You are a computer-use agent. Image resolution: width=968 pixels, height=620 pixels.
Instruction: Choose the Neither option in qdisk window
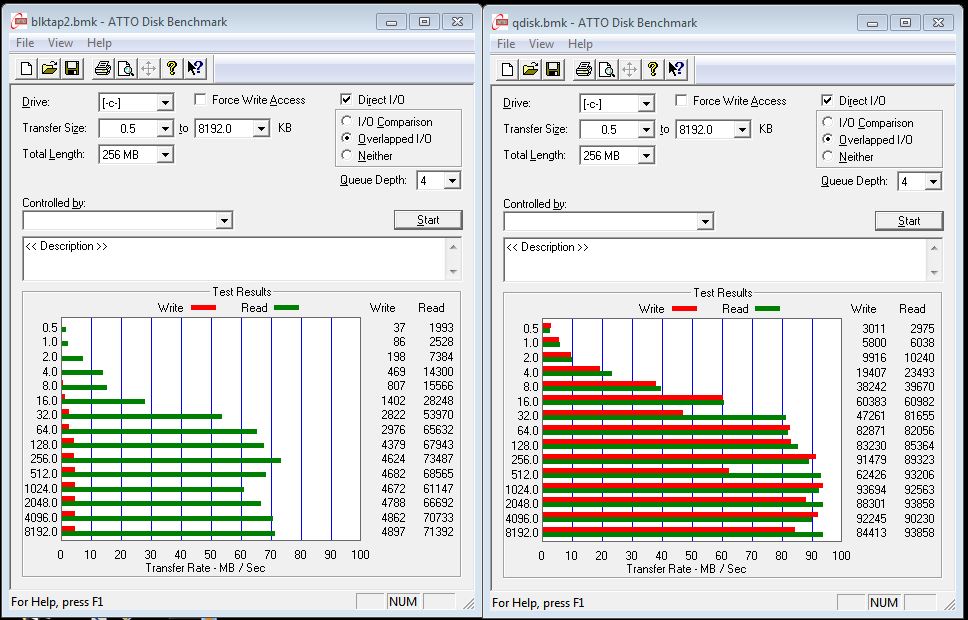pos(828,157)
